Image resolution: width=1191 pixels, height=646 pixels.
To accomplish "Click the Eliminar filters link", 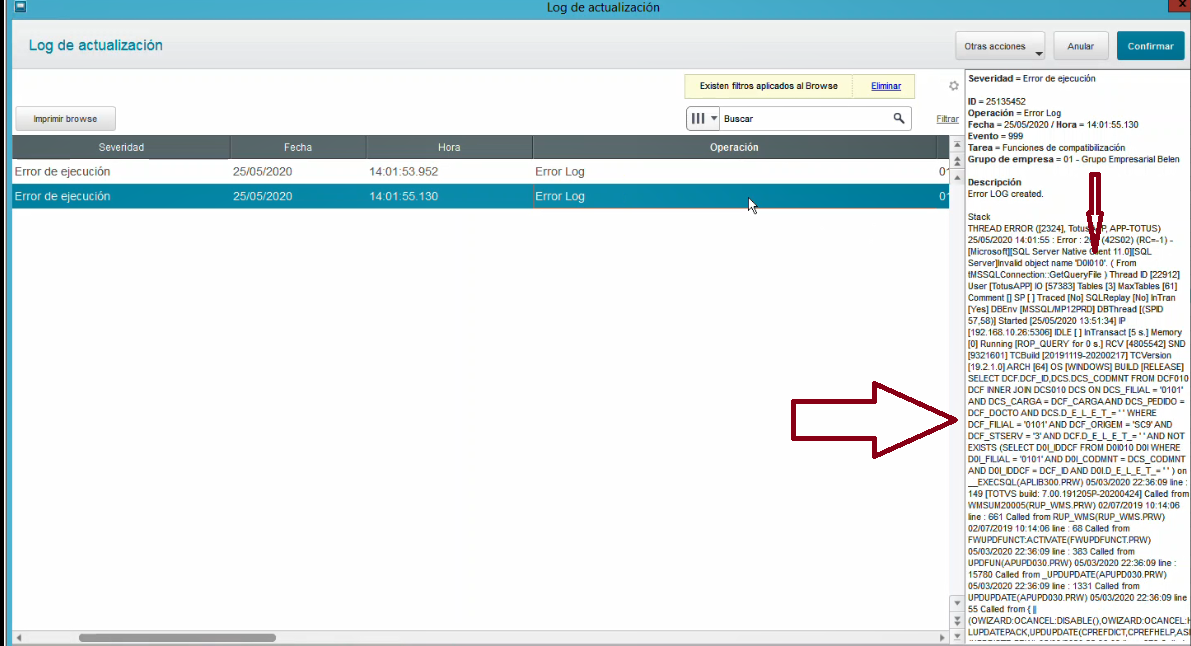I will pos(886,86).
